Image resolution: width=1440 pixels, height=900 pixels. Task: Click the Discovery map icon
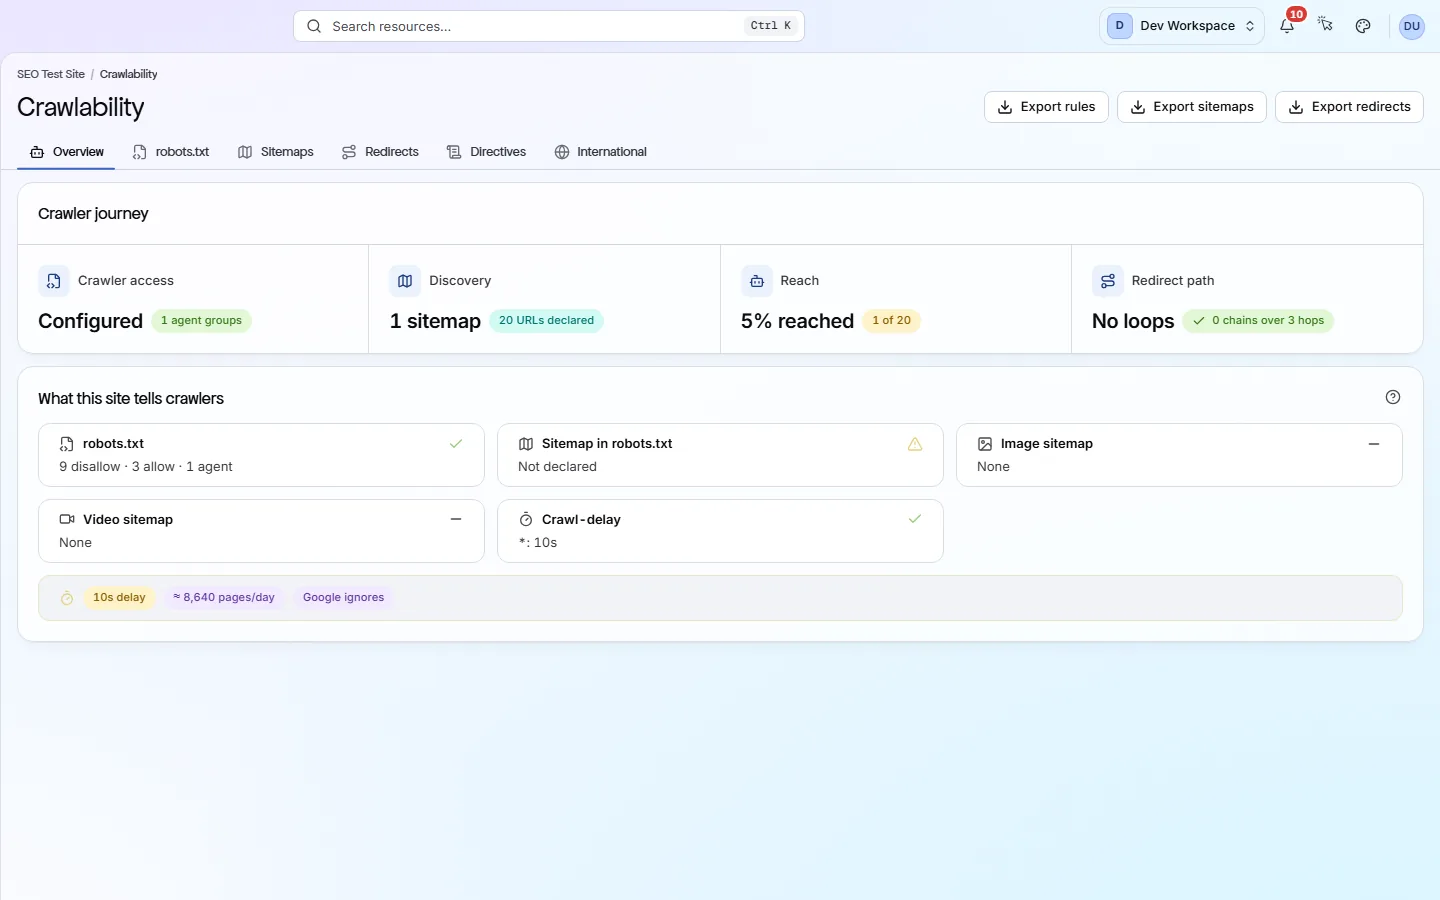pos(405,281)
